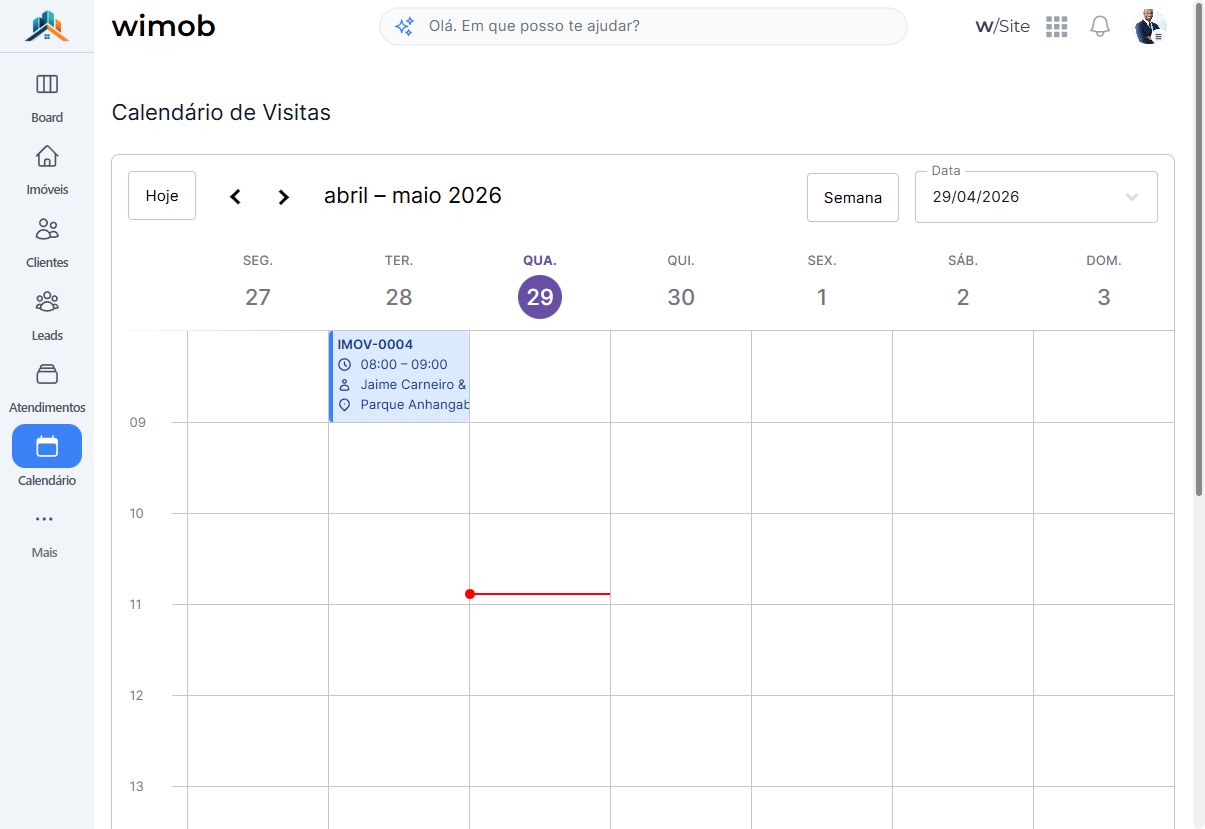Viewport: 1205px width, 829px height.
Task: Click the 12 hour label
Action: pos(137,696)
